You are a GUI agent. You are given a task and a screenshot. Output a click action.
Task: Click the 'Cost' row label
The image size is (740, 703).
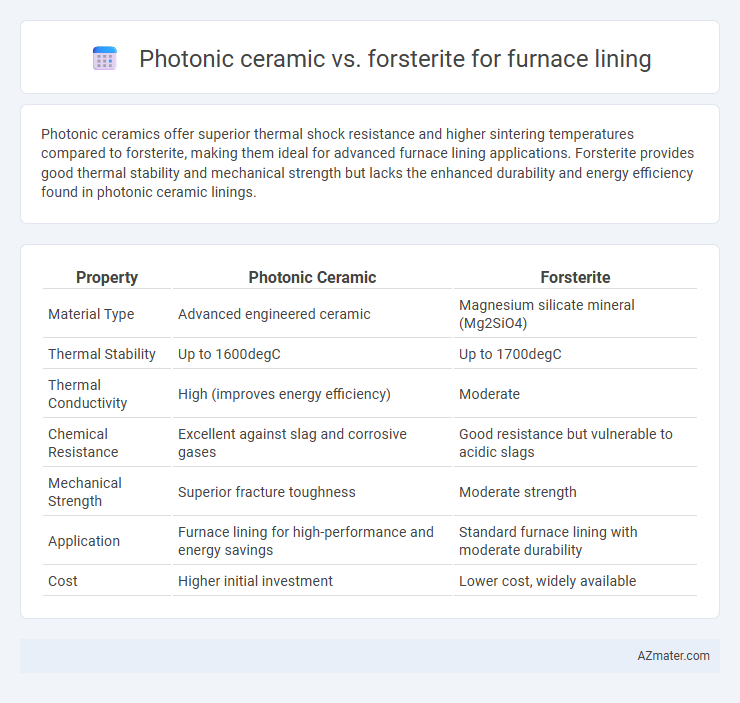tap(63, 581)
